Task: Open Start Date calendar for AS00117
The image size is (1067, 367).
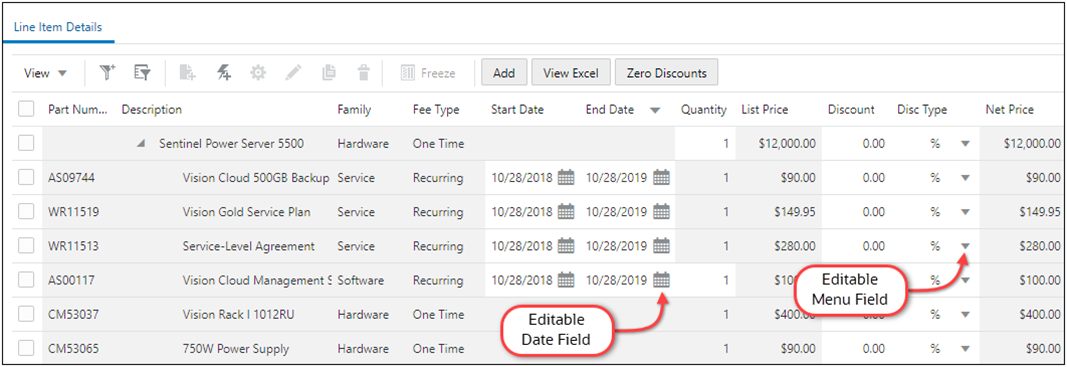Action: (x=566, y=280)
